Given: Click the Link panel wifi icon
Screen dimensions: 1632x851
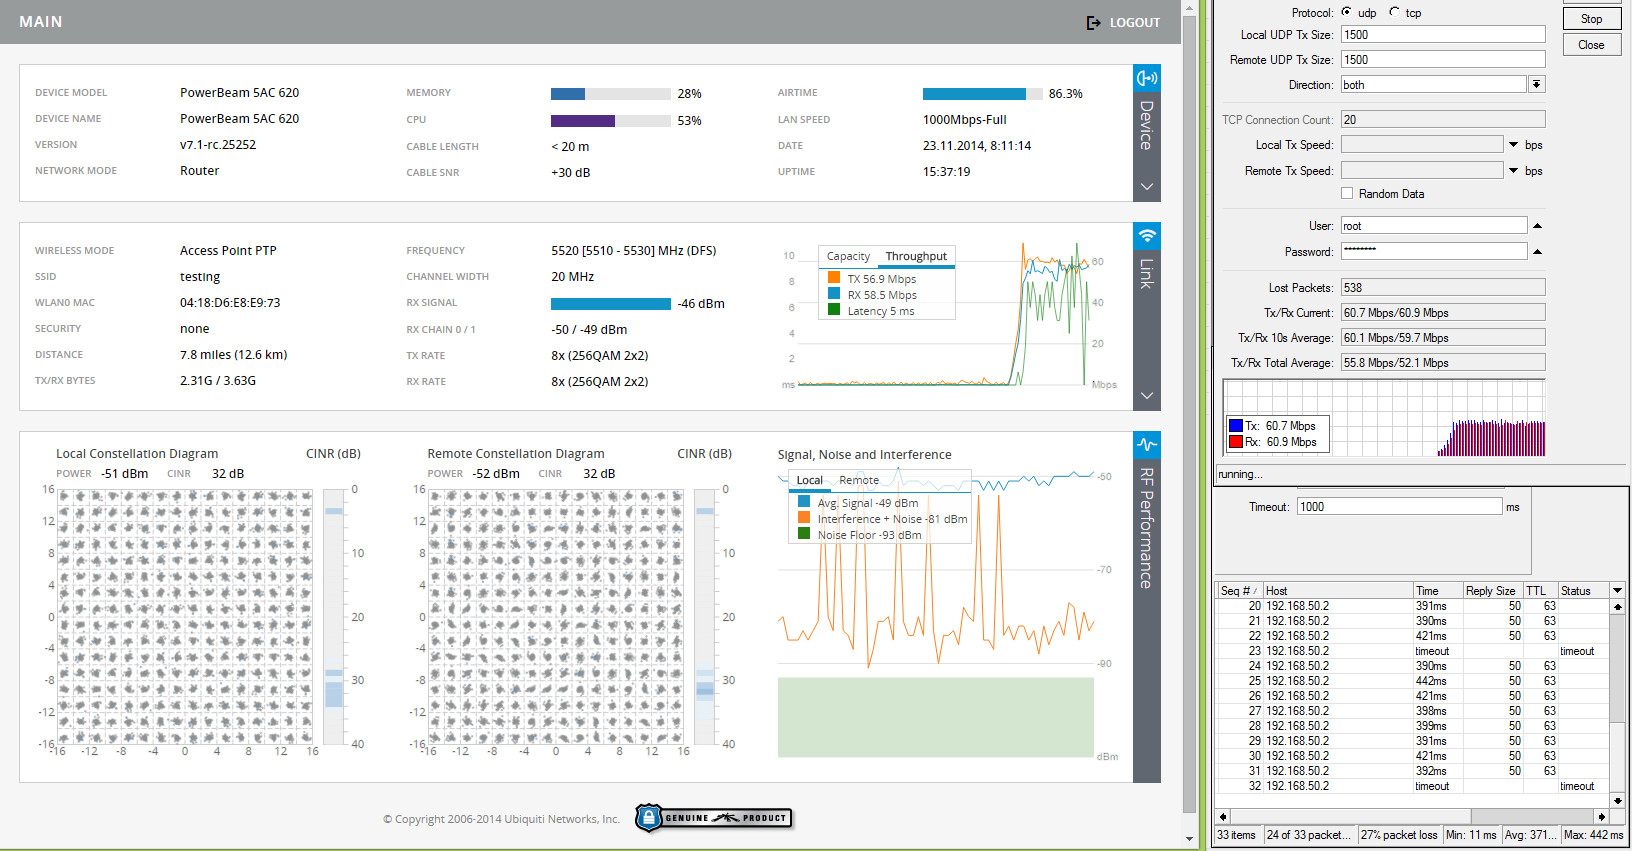Looking at the screenshot, I should click(1147, 236).
